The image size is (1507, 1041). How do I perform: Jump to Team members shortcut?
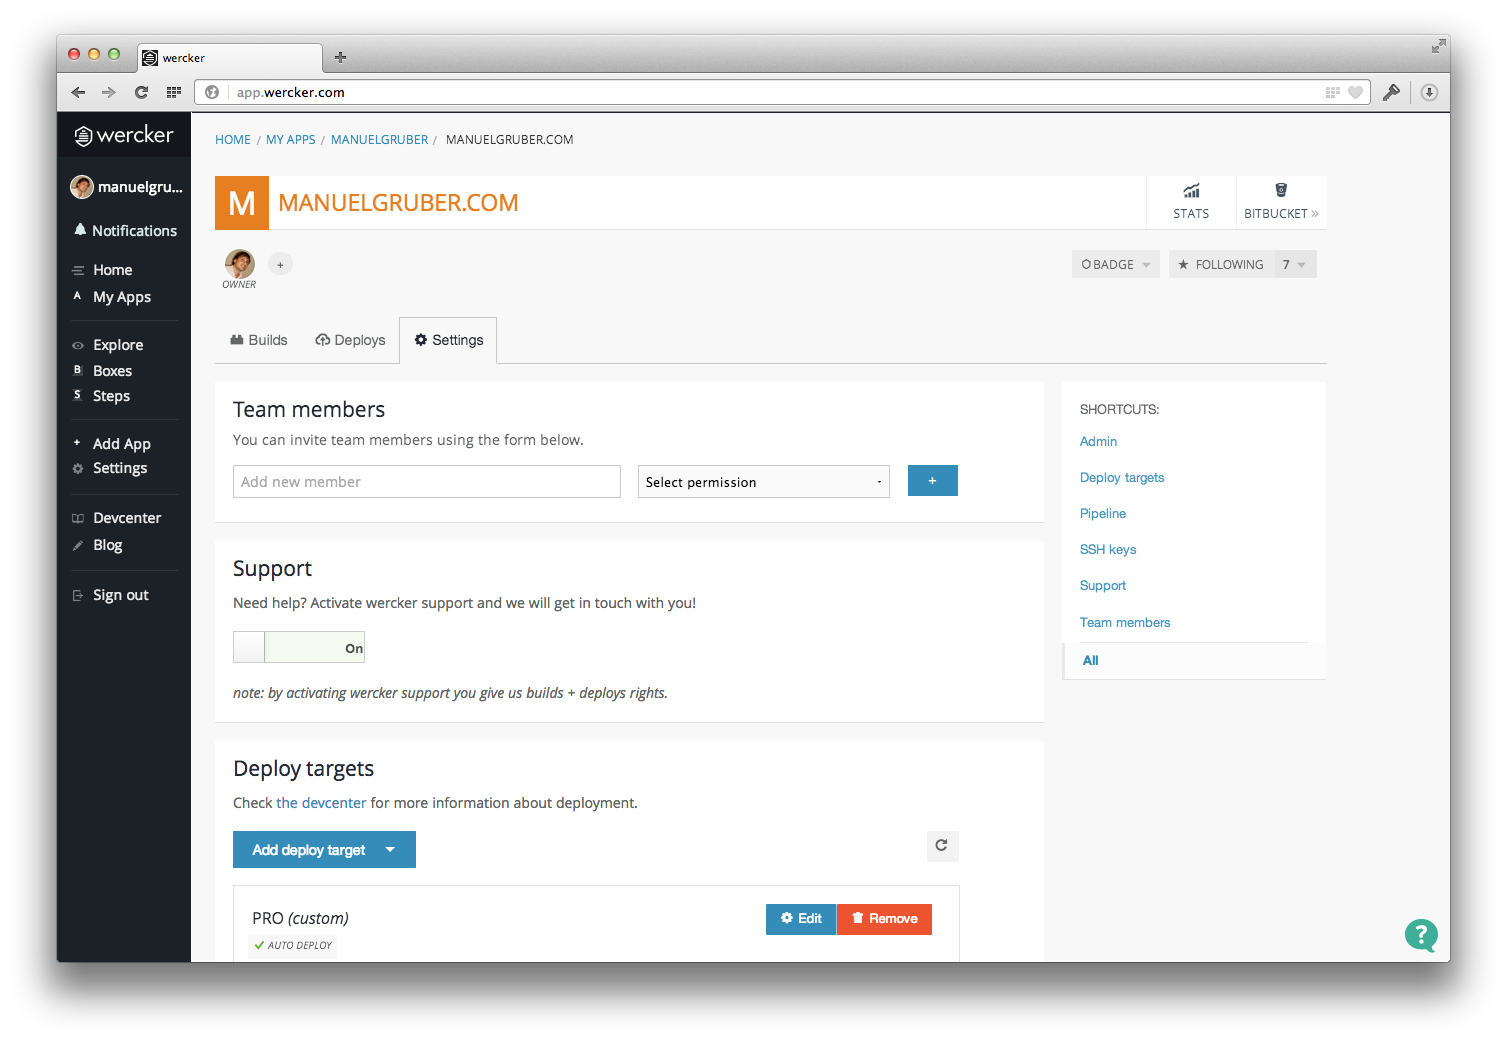click(x=1125, y=622)
